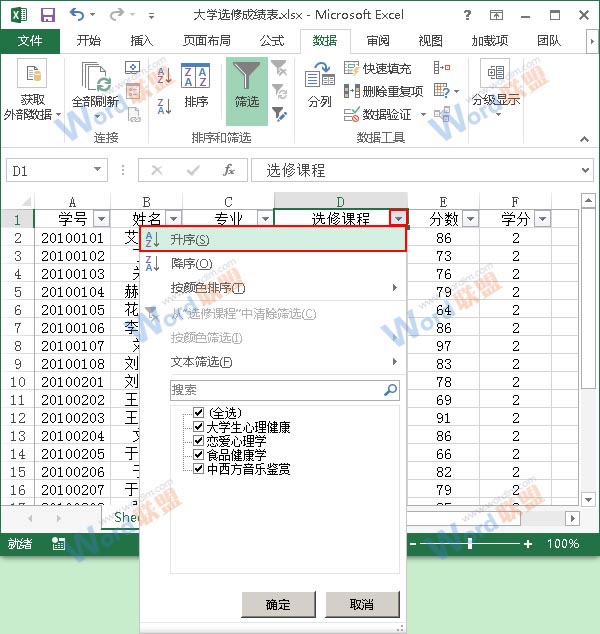The image size is (600, 634).
Task: Open the 学号 column filter dropdown
Action: [x=101, y=219]
